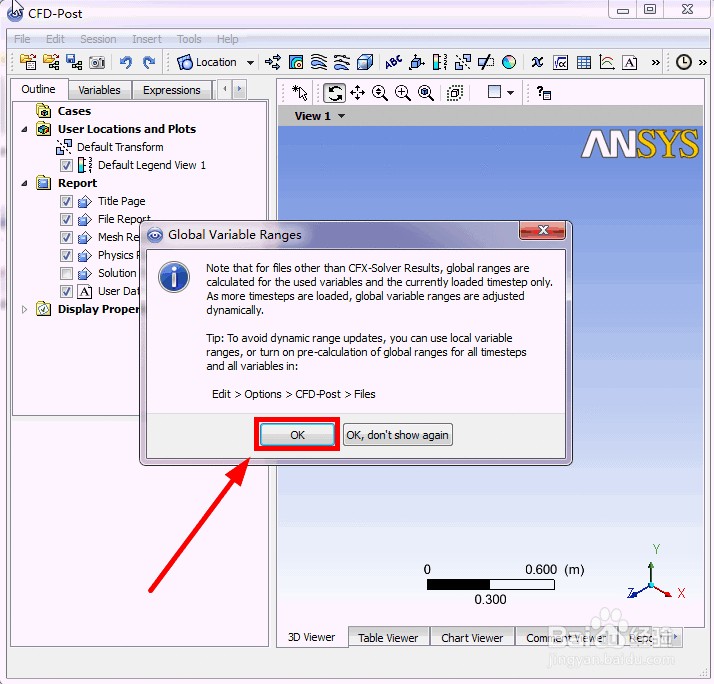Open the Insert menu

pos(147,39)
